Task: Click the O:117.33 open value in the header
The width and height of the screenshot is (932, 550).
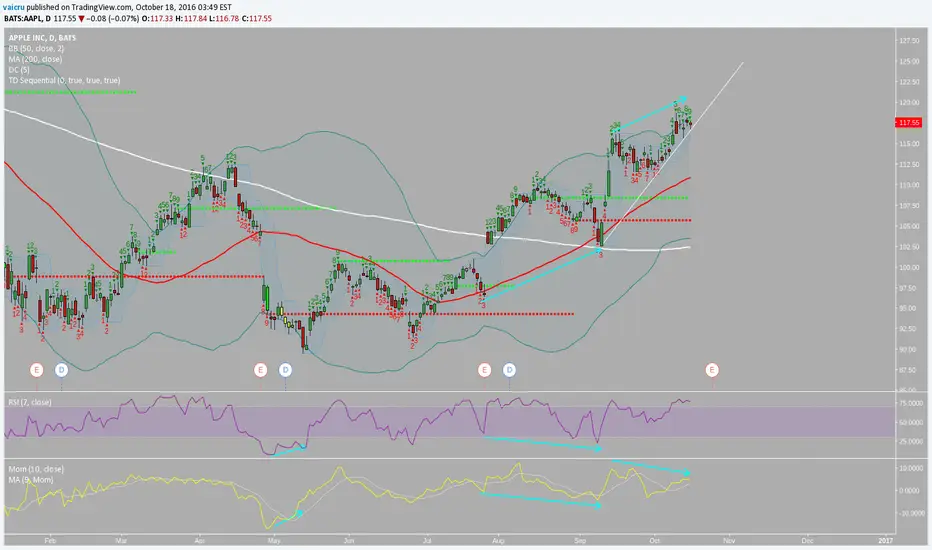Action: click(x=157, y=18)
